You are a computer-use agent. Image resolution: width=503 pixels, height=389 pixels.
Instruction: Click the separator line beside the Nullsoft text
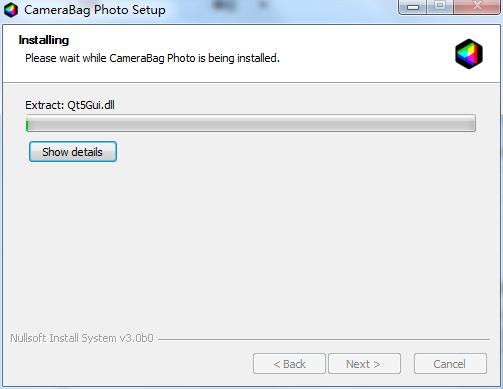324,339
